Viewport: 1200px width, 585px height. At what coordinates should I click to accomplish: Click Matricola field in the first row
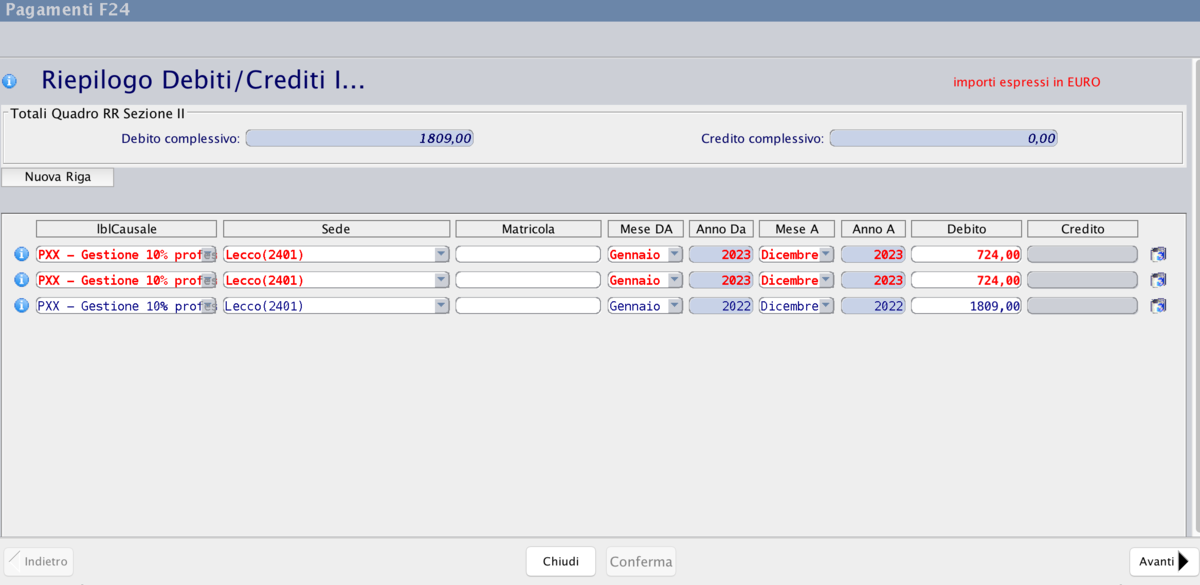click(x=527, y=255)
